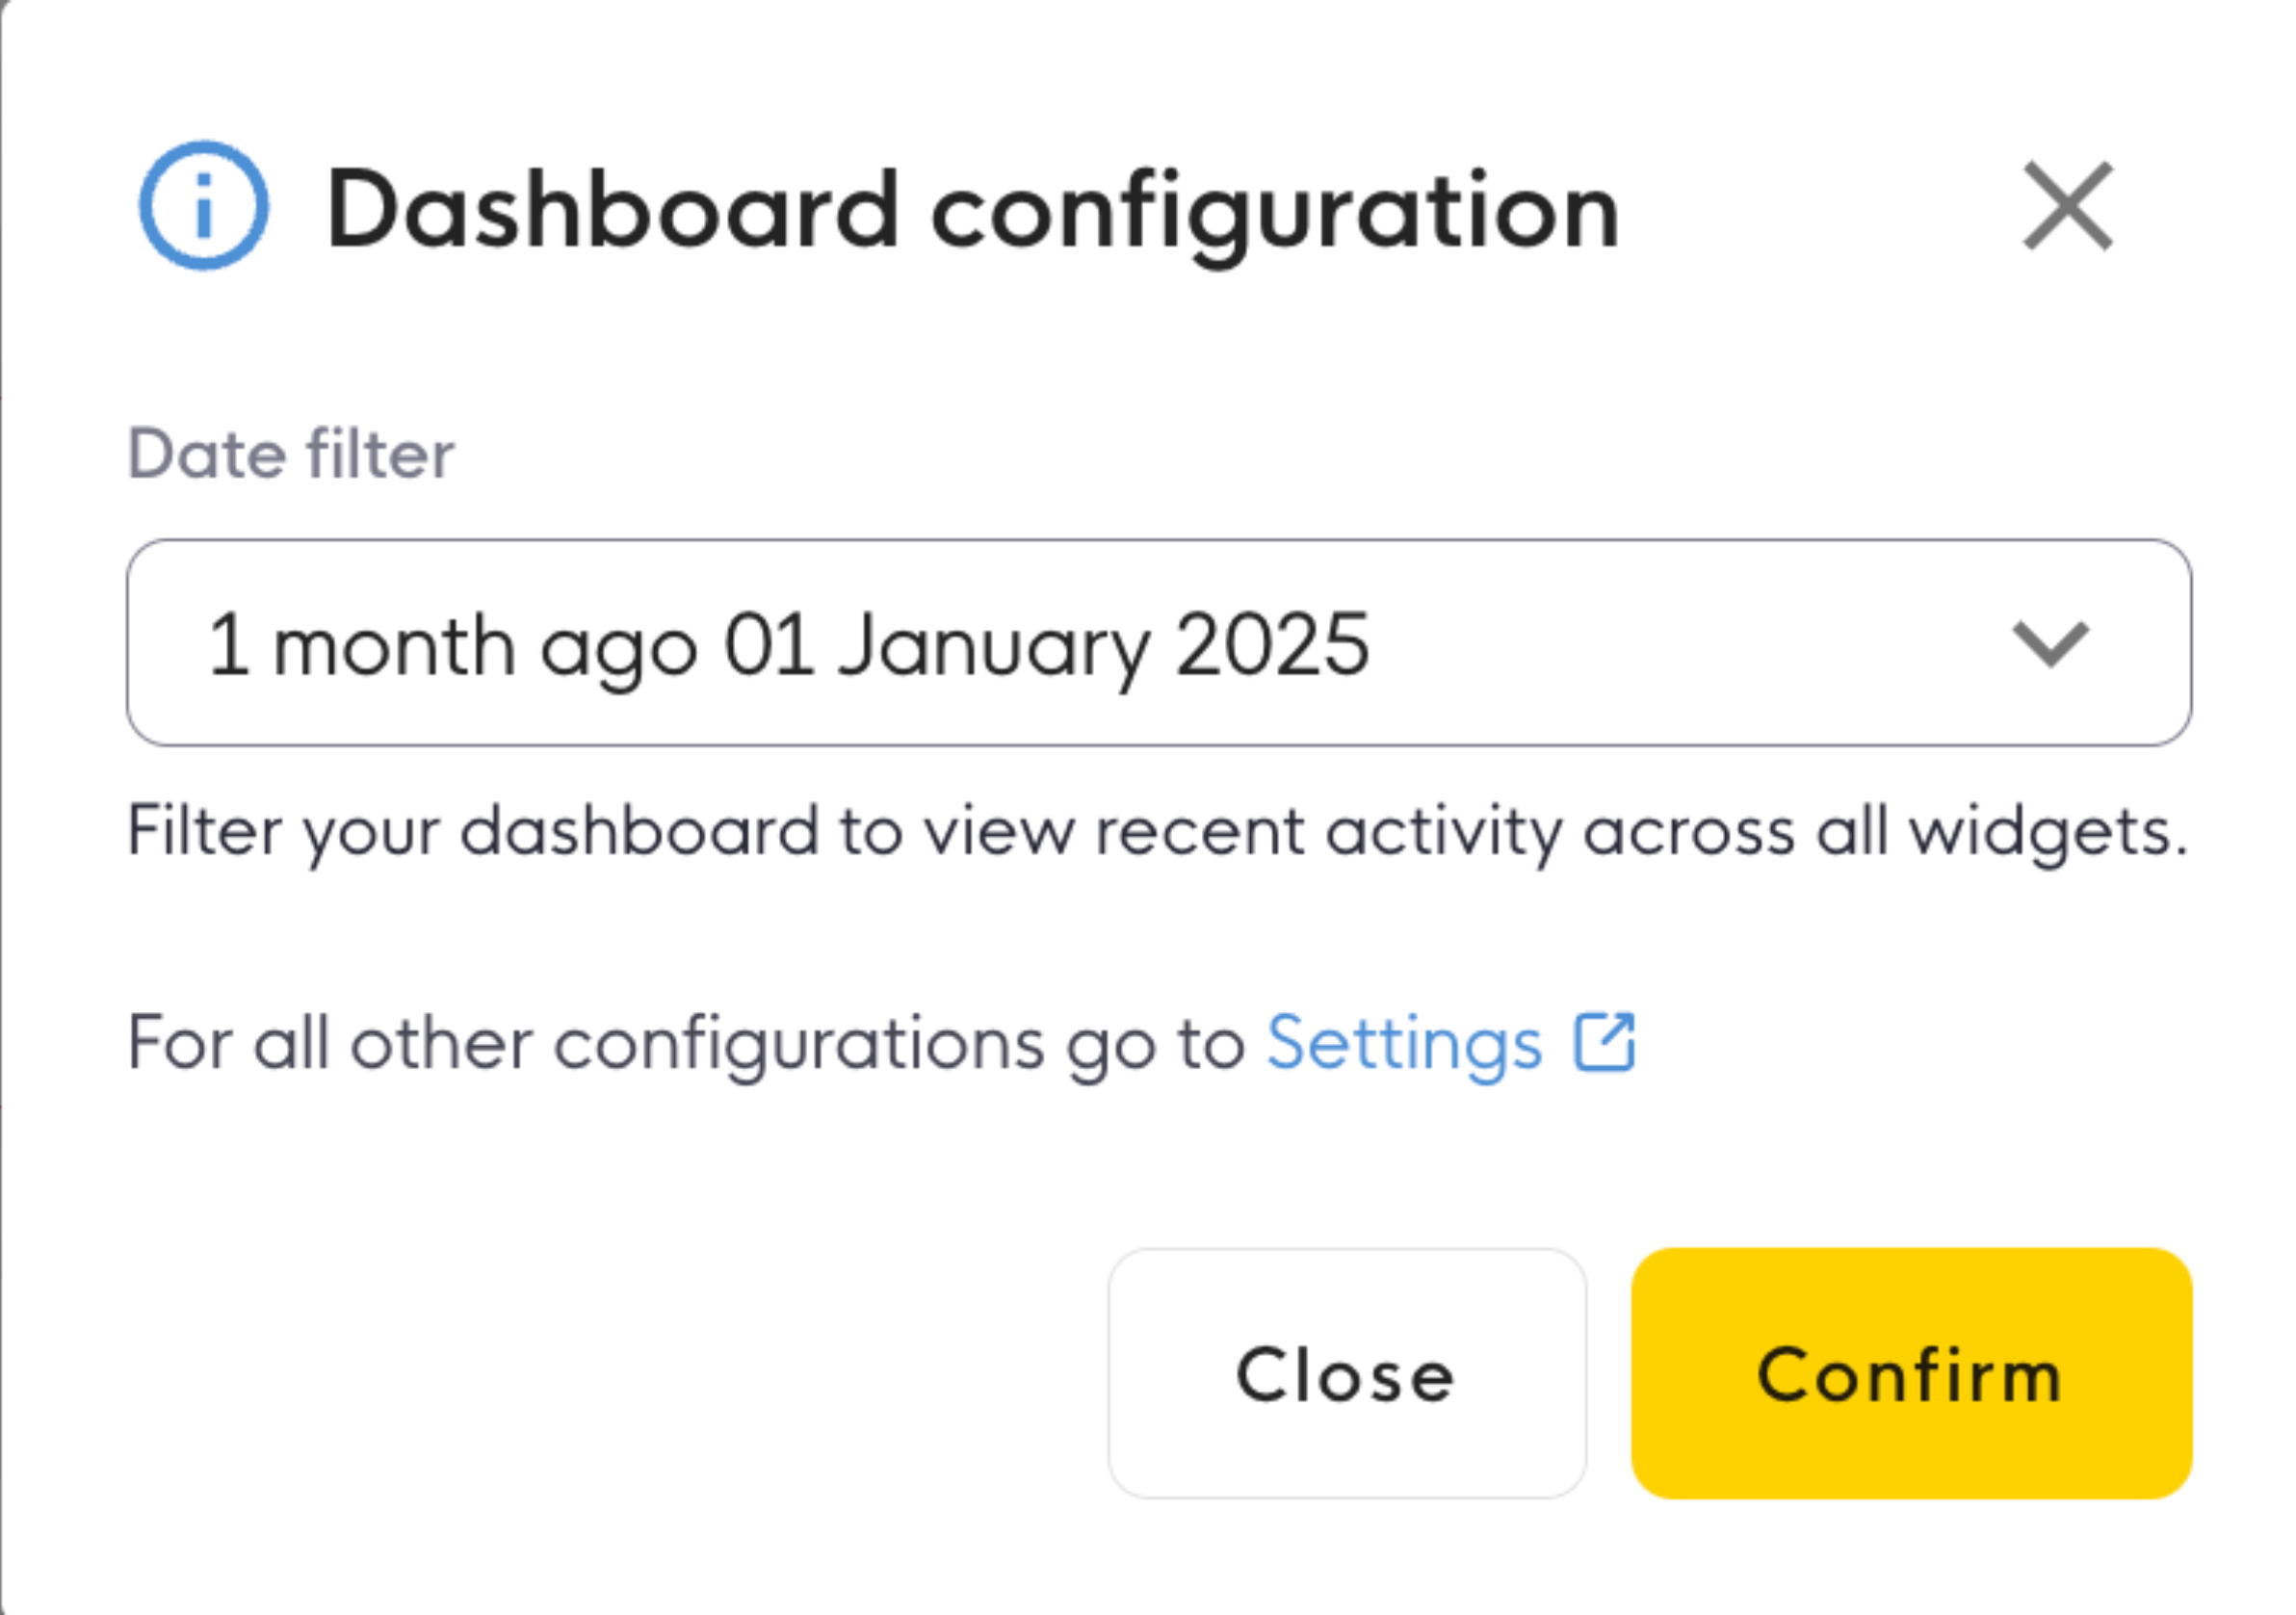
Task: Expand the Date filter chevron arrow
Action: coord(2051,644)
